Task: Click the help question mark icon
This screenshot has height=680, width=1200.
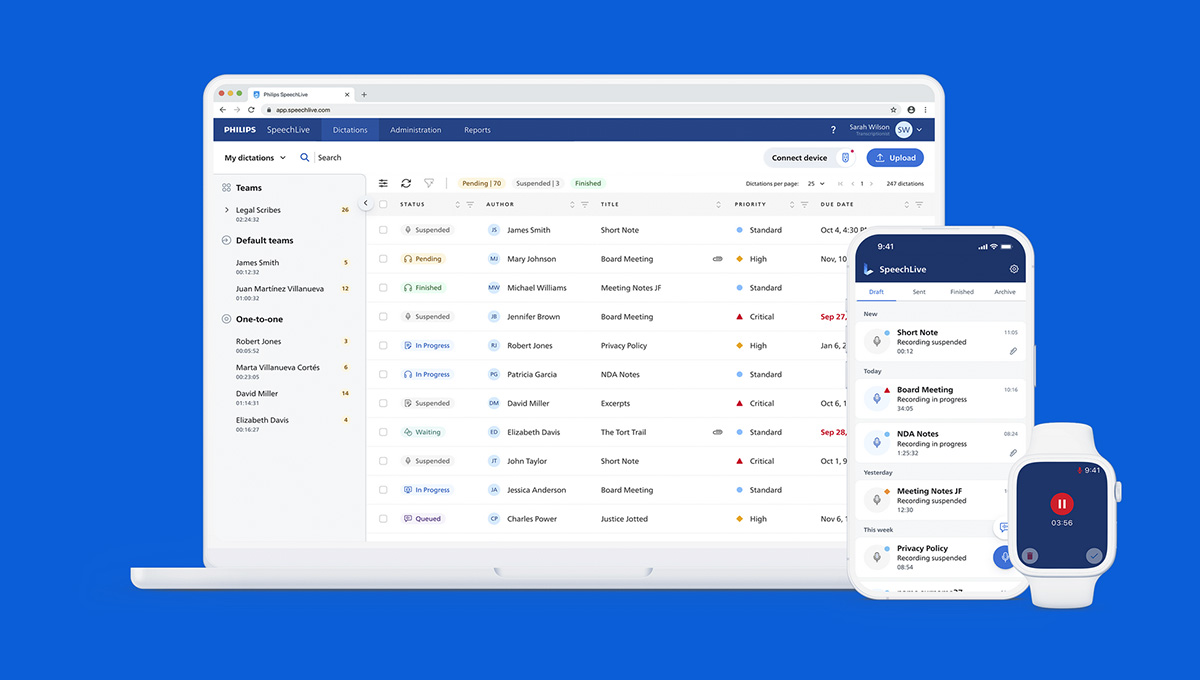Action: pyautogui.click(x=833, y=130)
